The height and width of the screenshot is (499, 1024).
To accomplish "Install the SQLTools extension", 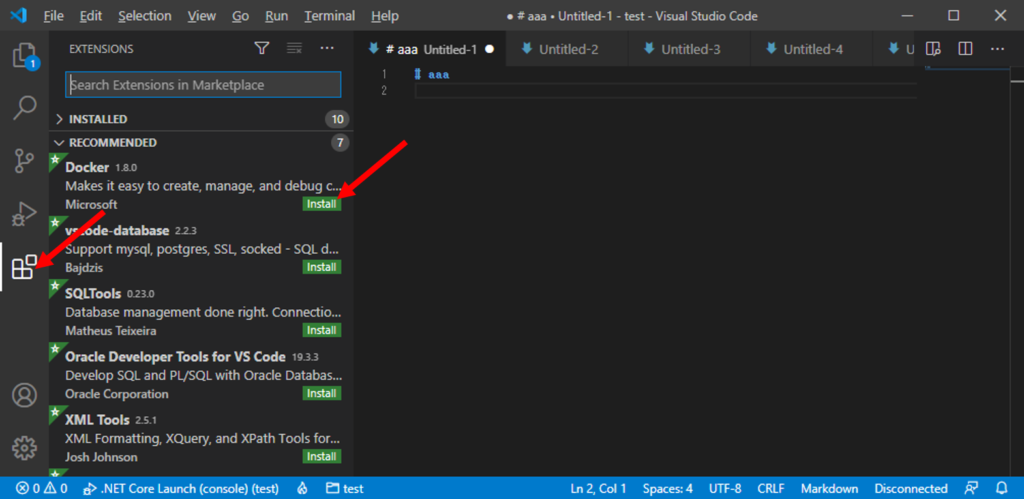I will (x=322, y=330).
